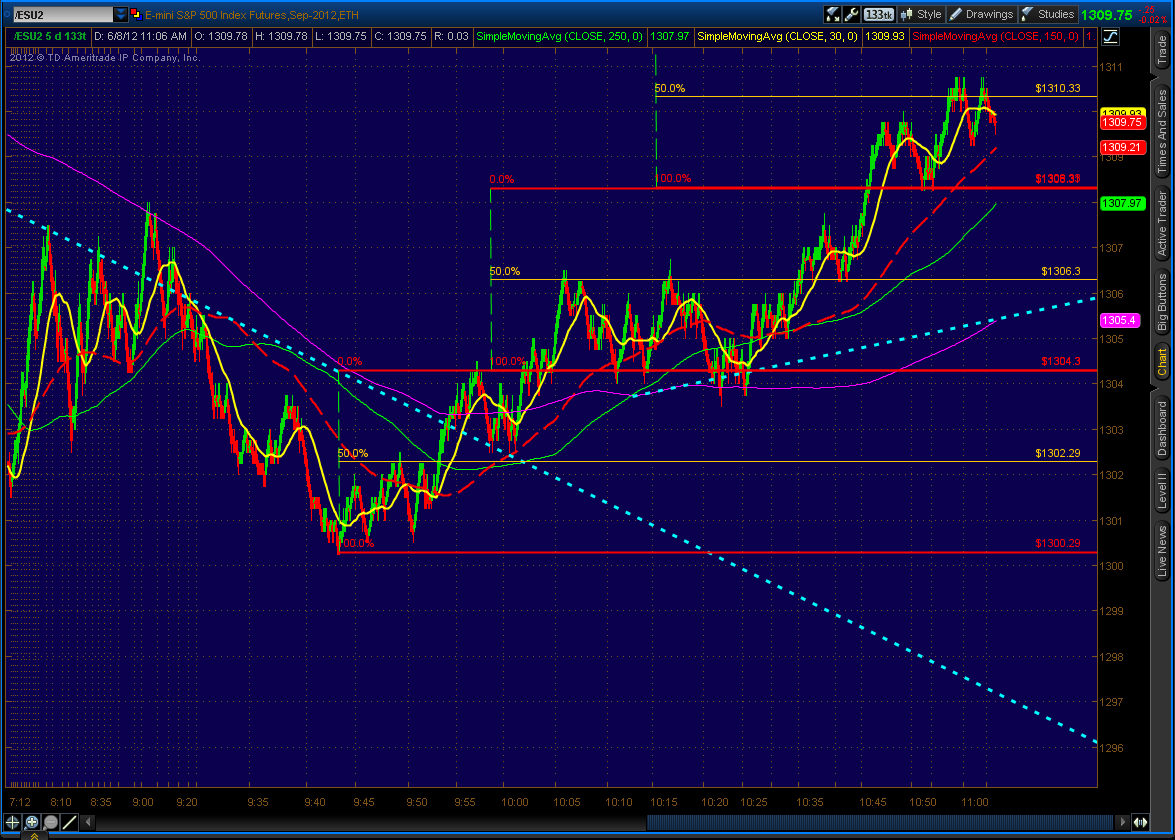Click SimpleMovingAvg (CLOSE, 250, 0) study label
1175x840 pixels.
(559, 36)
